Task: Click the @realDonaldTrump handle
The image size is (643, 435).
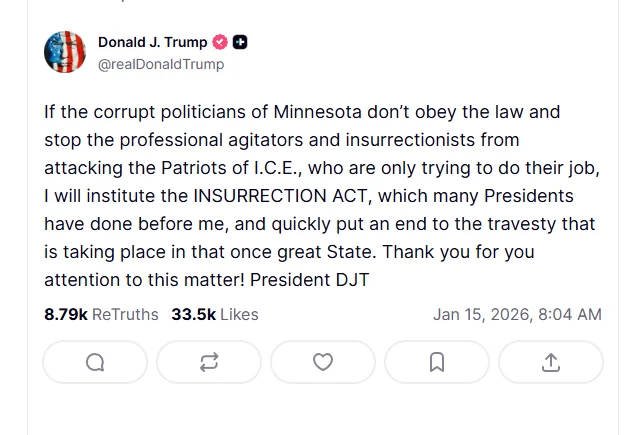Action: point(161,64)
